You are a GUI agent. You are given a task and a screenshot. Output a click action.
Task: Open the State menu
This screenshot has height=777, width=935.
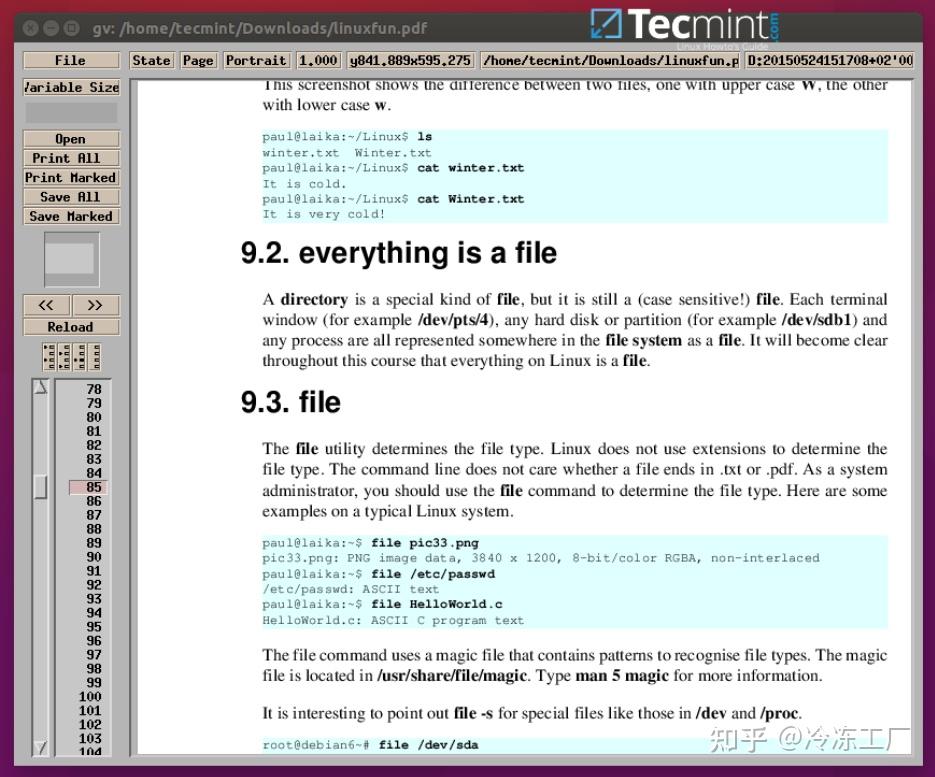click(x=151, y=60)
